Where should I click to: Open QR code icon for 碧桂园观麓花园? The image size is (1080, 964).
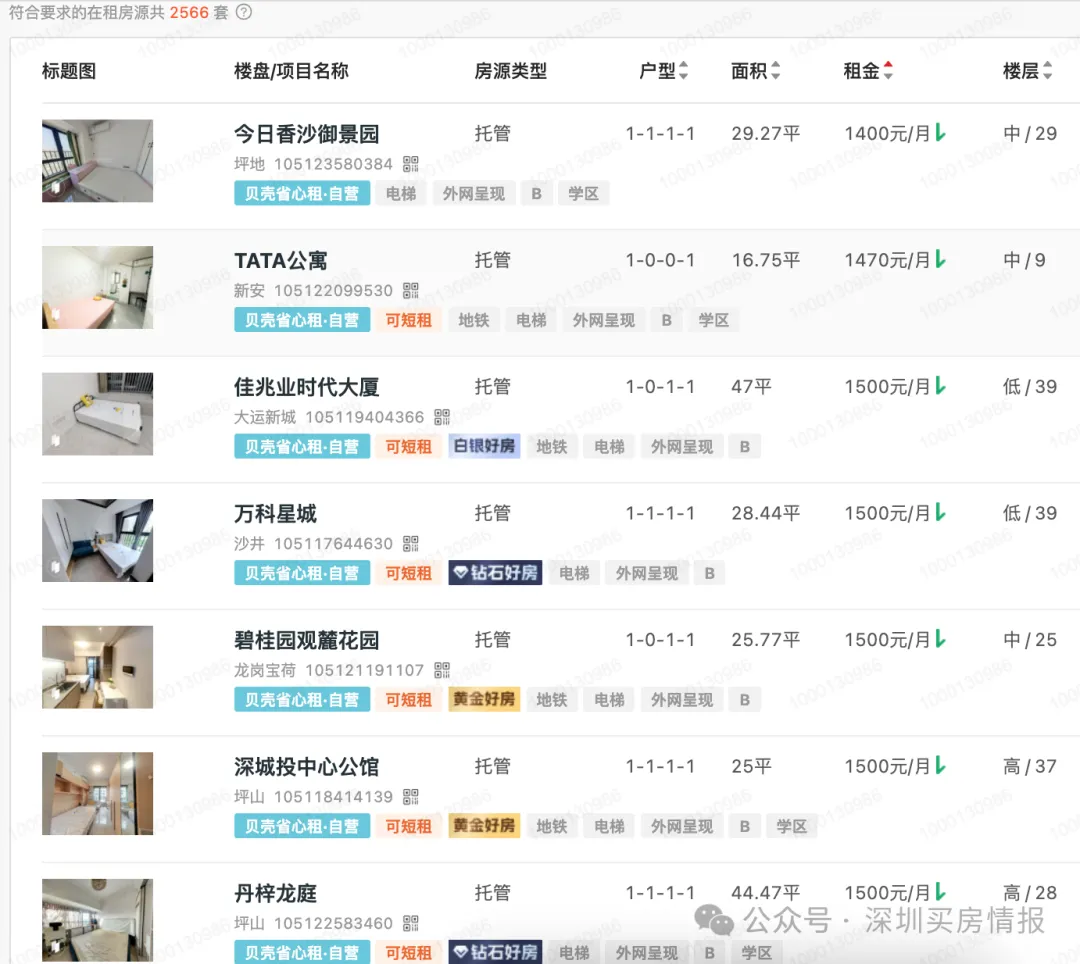pyautogui.click(x=442, y=670)
